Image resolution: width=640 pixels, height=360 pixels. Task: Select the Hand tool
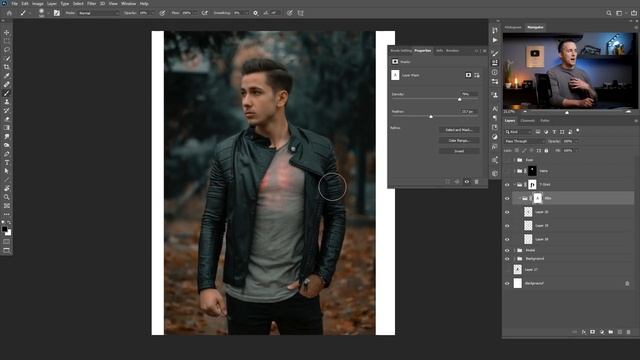point(7,189)
